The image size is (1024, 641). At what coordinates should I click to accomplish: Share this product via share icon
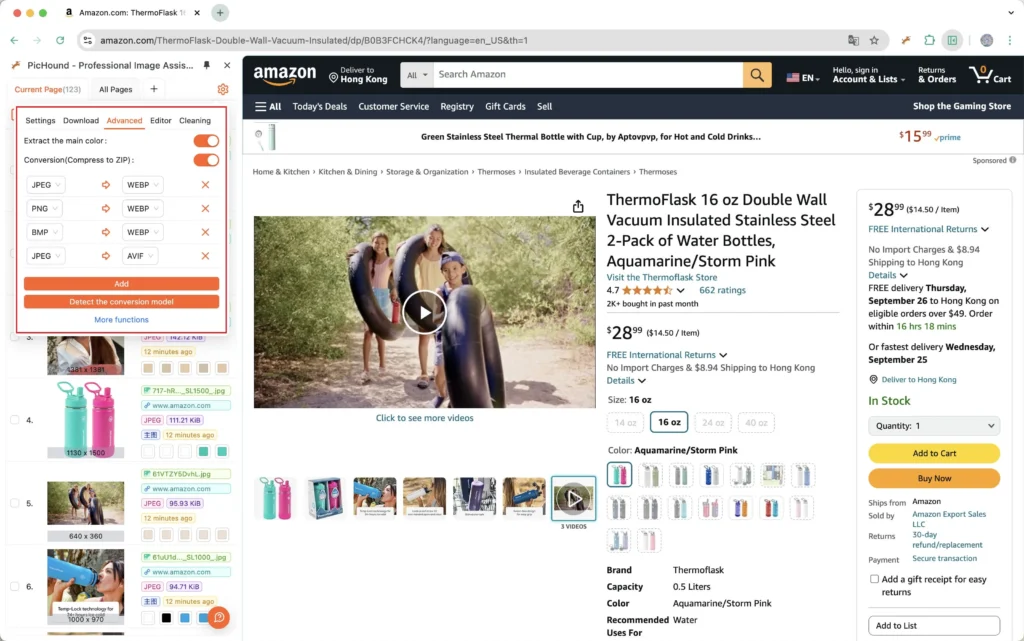(578, 206)
